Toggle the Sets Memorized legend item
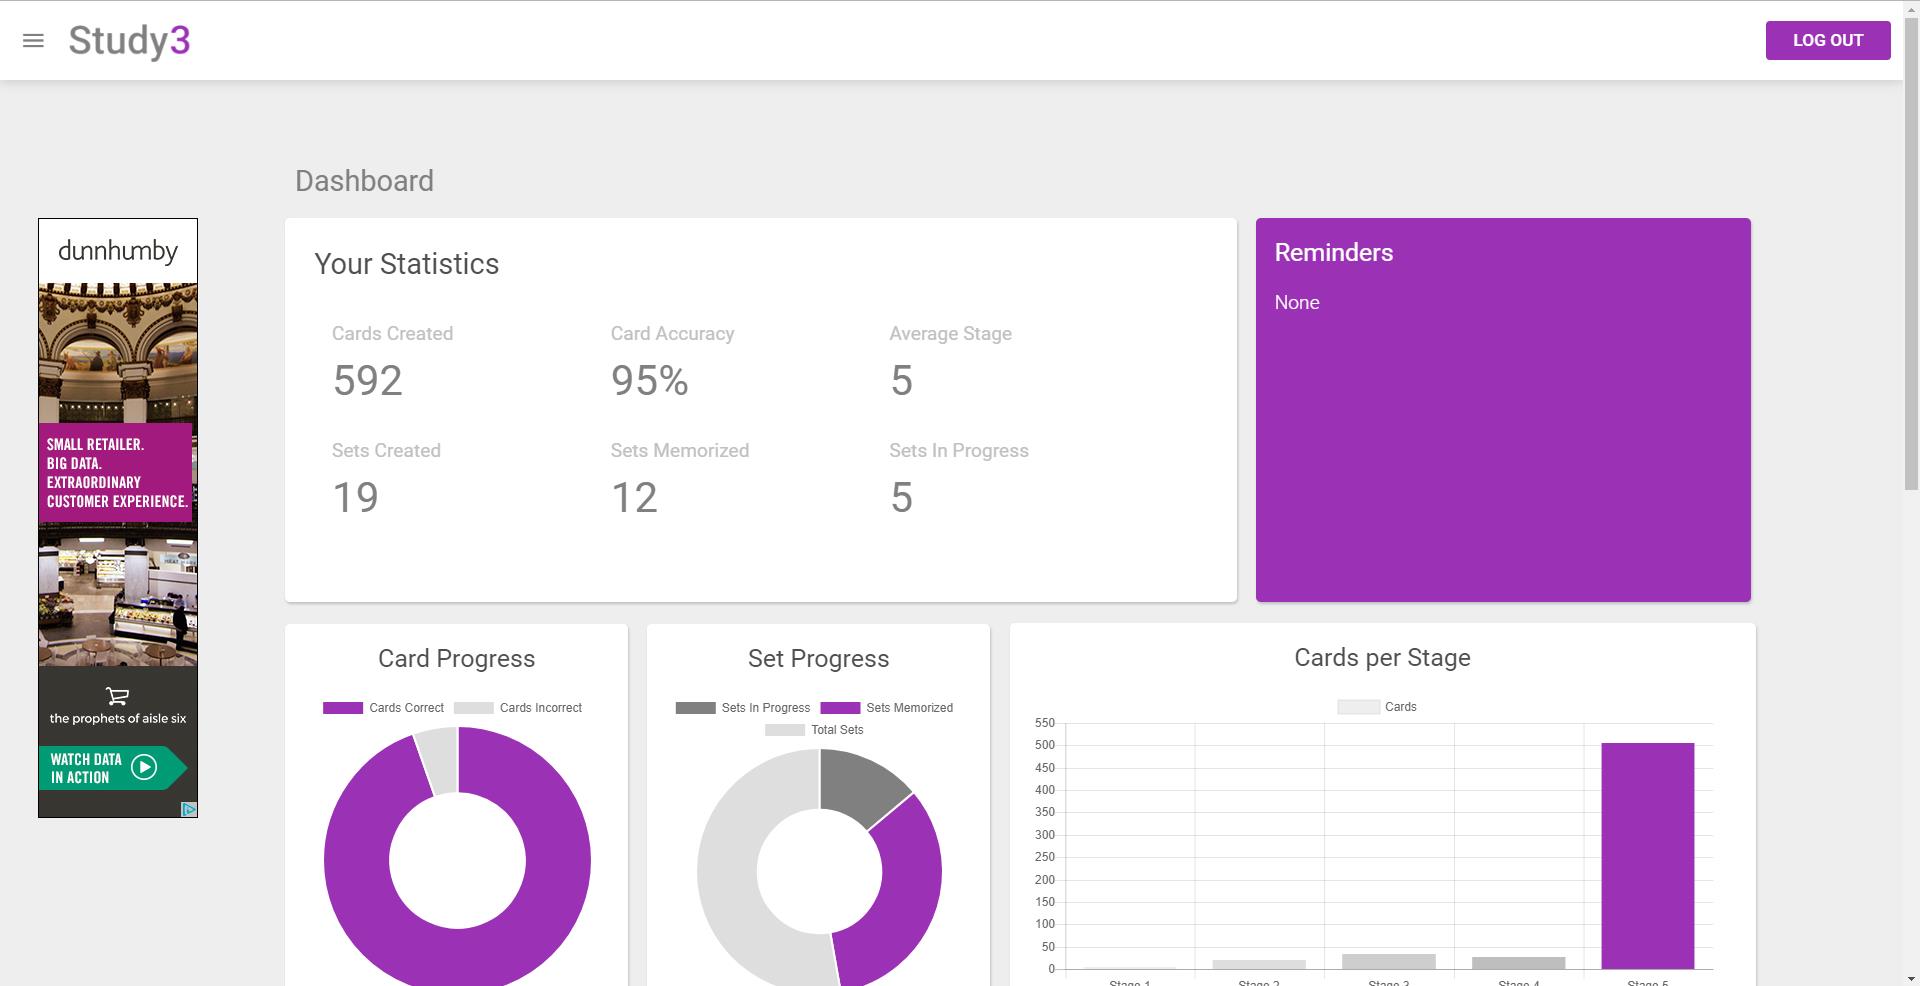 click(x=887, y=708)
